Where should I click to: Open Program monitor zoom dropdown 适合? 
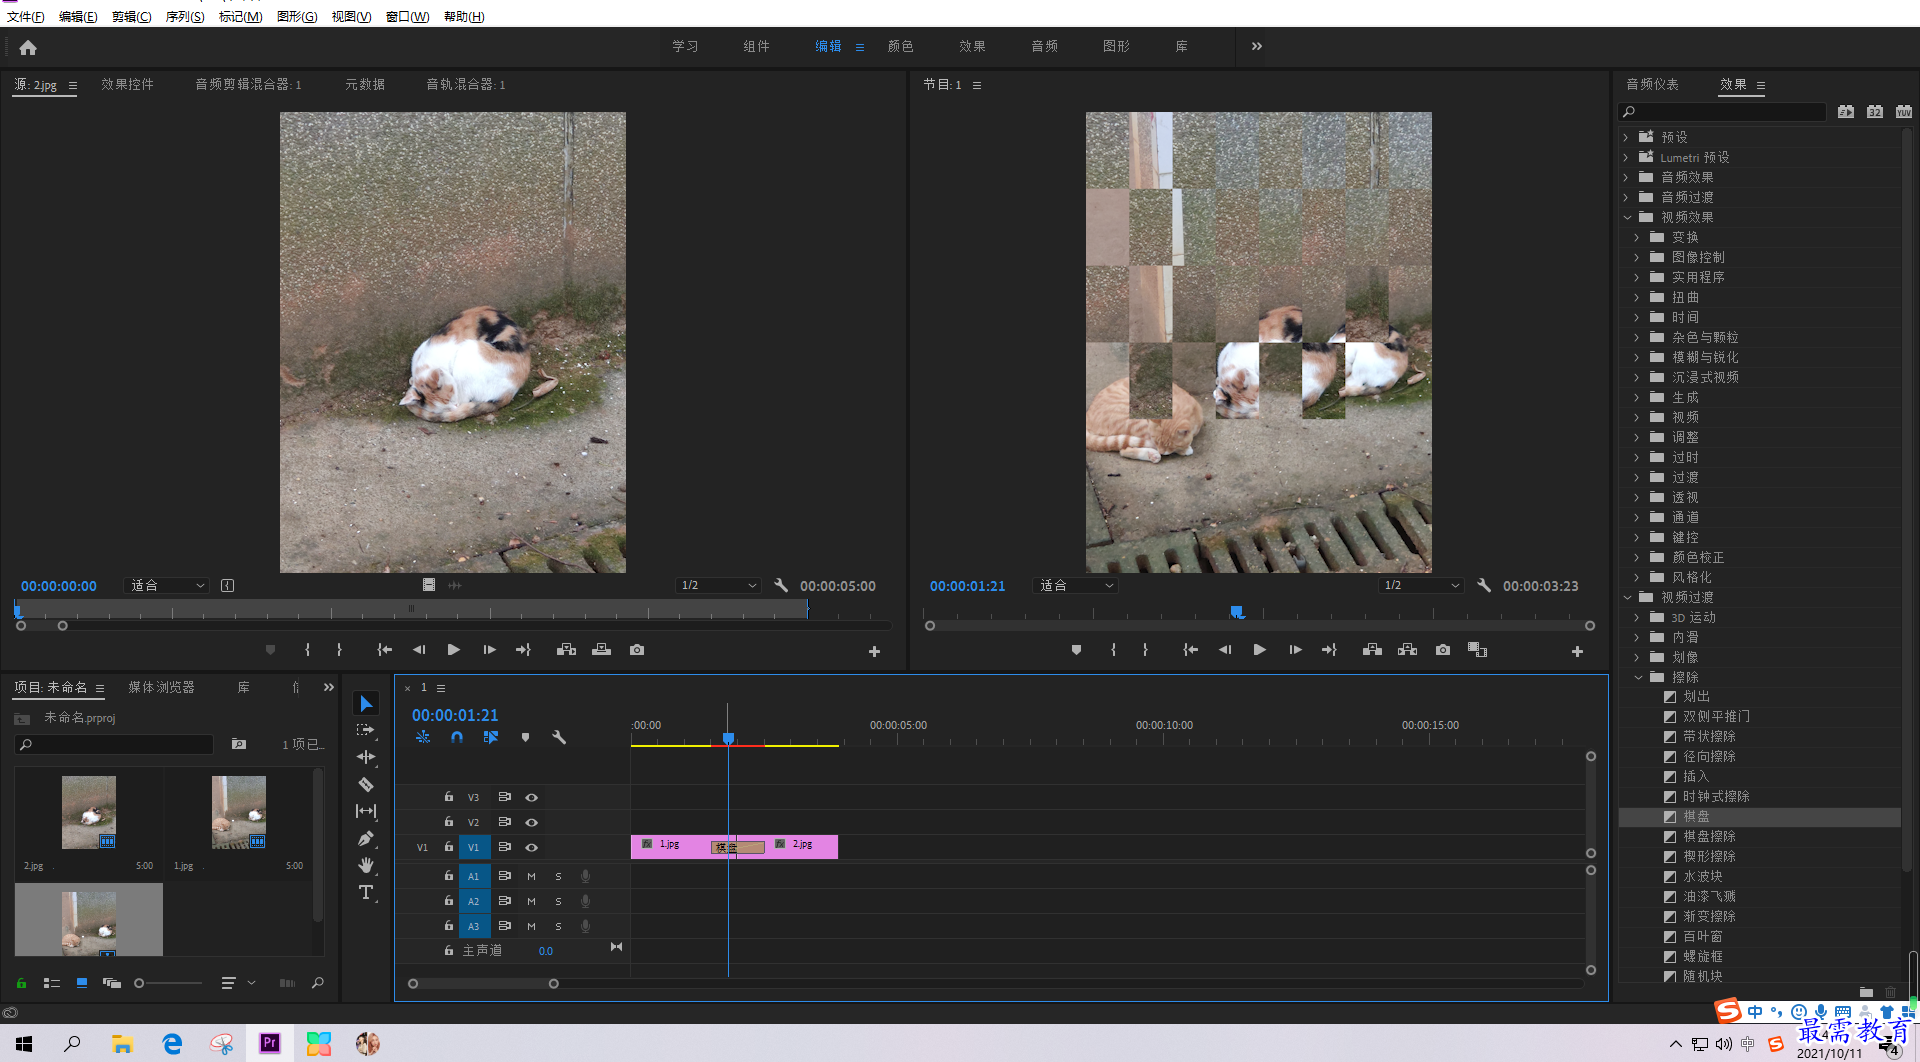(1076, 585)
